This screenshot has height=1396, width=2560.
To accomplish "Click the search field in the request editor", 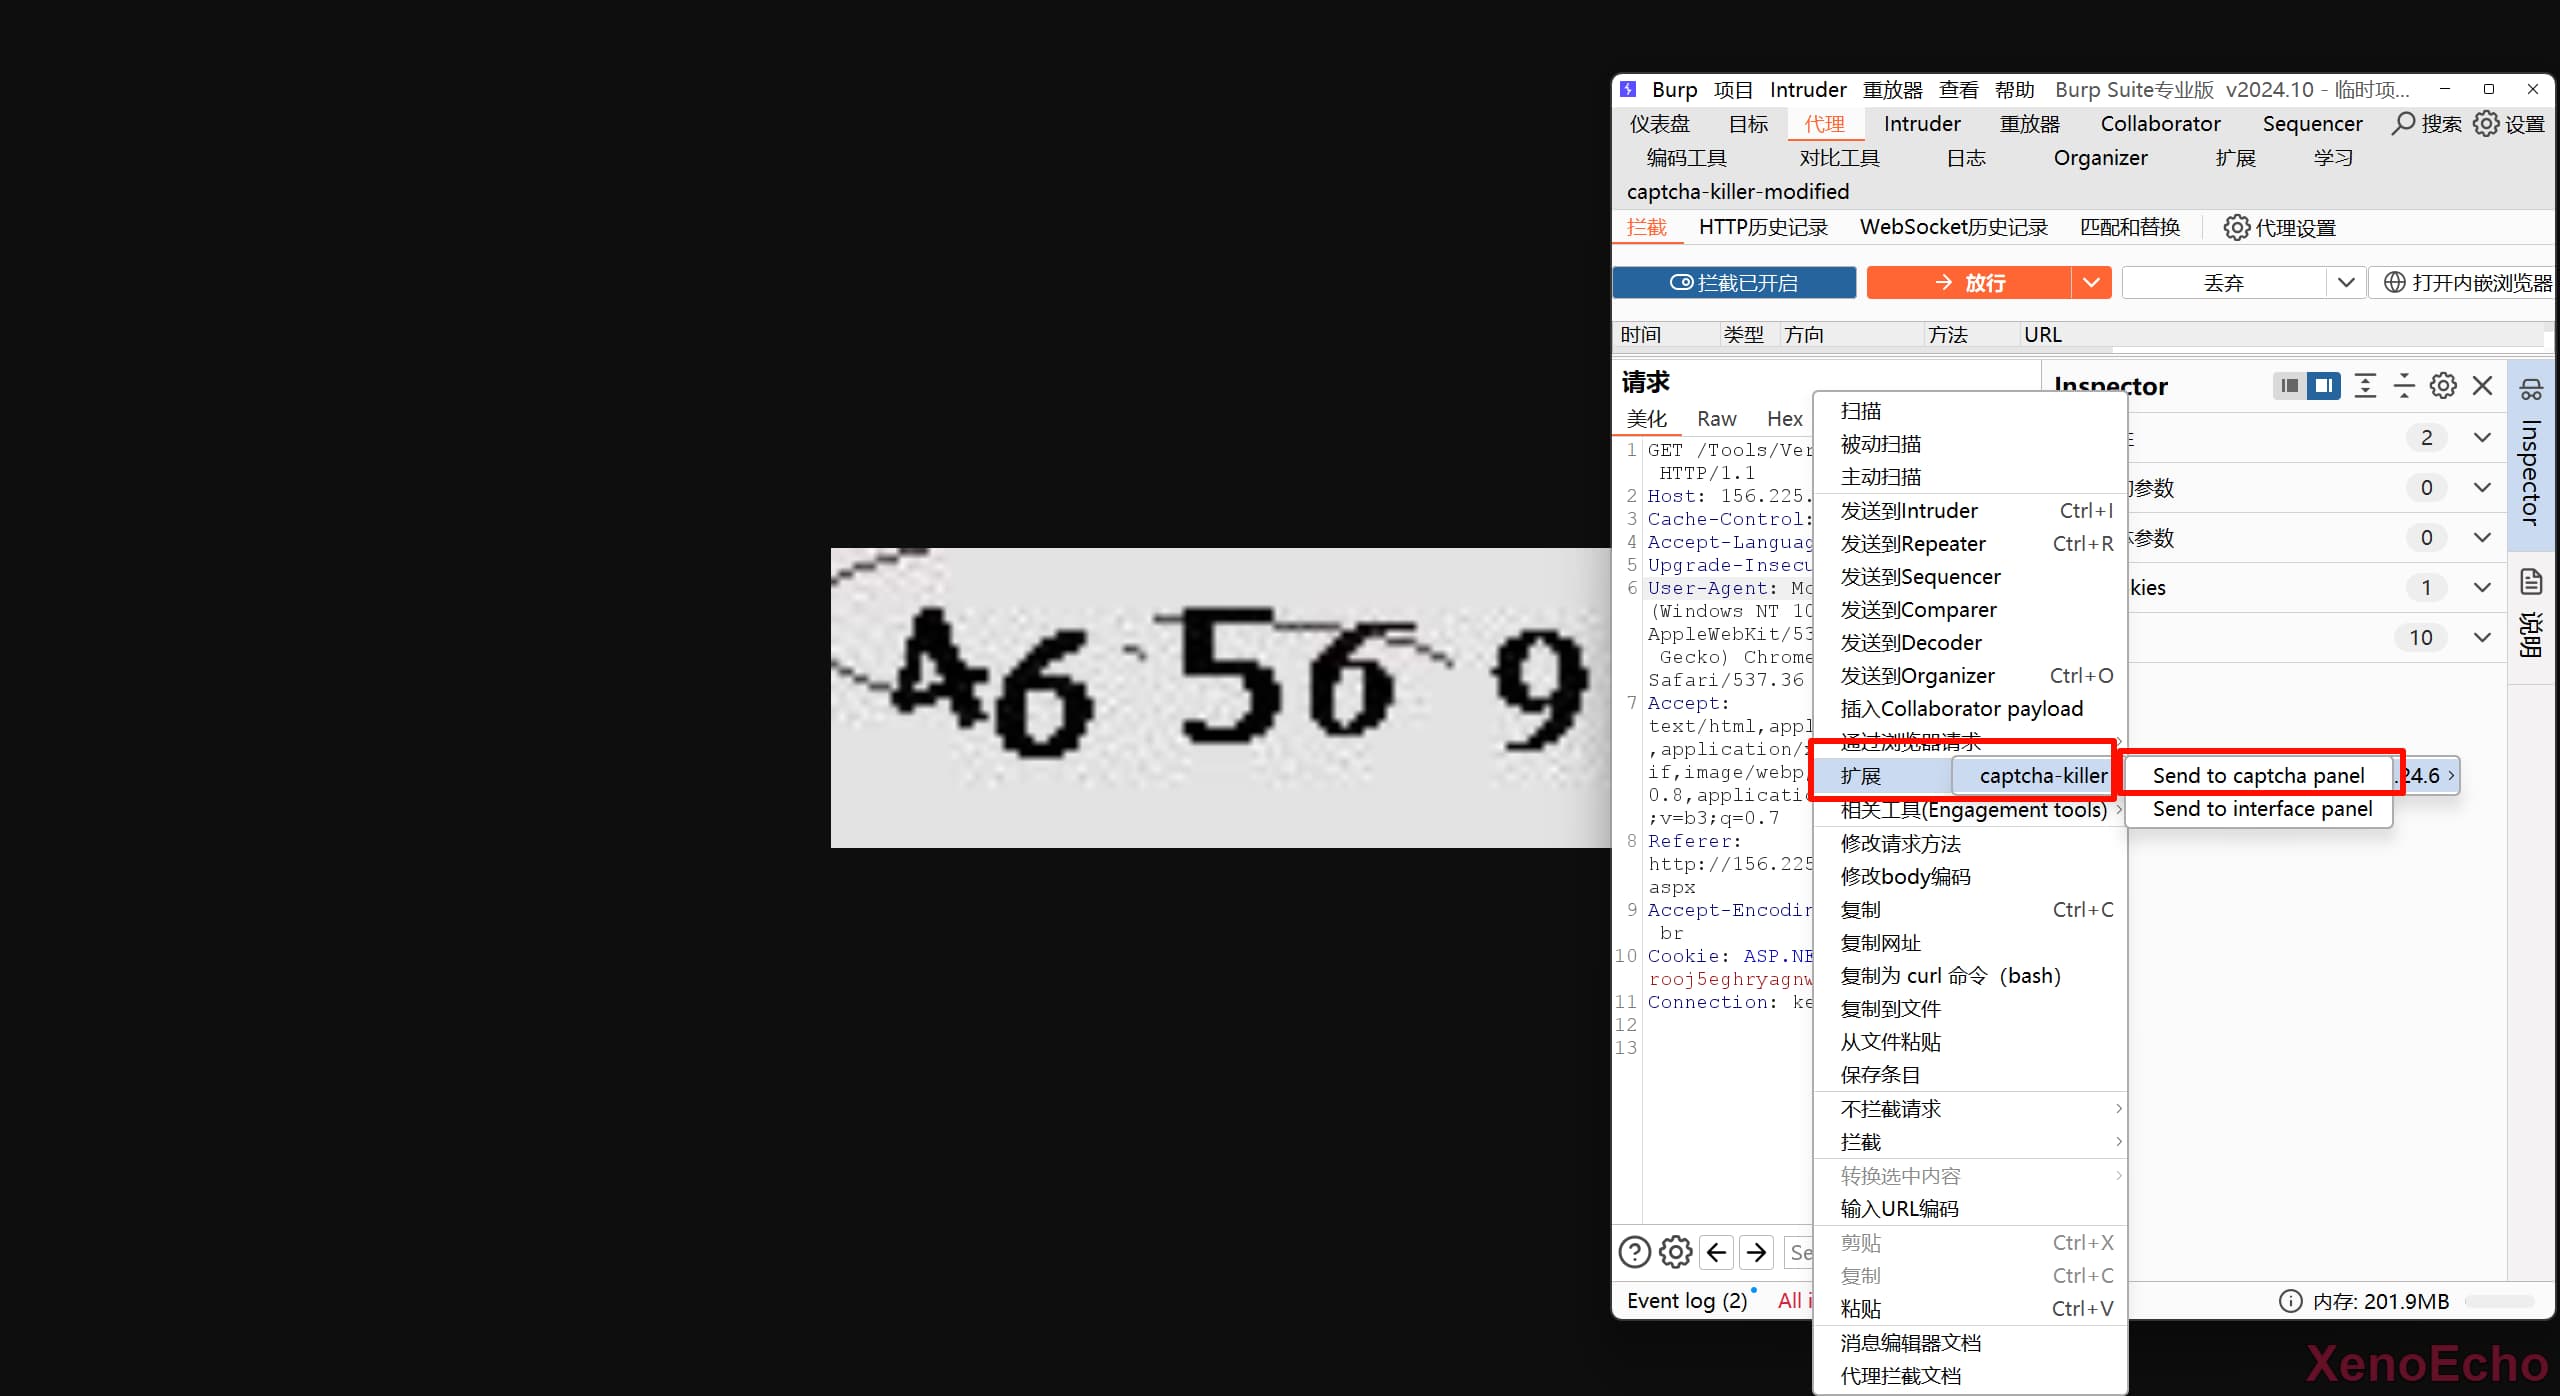I will point(1799,1252).
